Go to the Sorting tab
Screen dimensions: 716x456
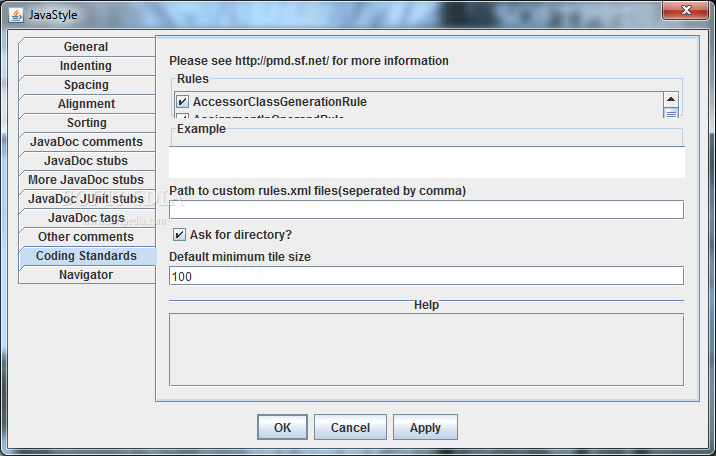coord(87,123)
